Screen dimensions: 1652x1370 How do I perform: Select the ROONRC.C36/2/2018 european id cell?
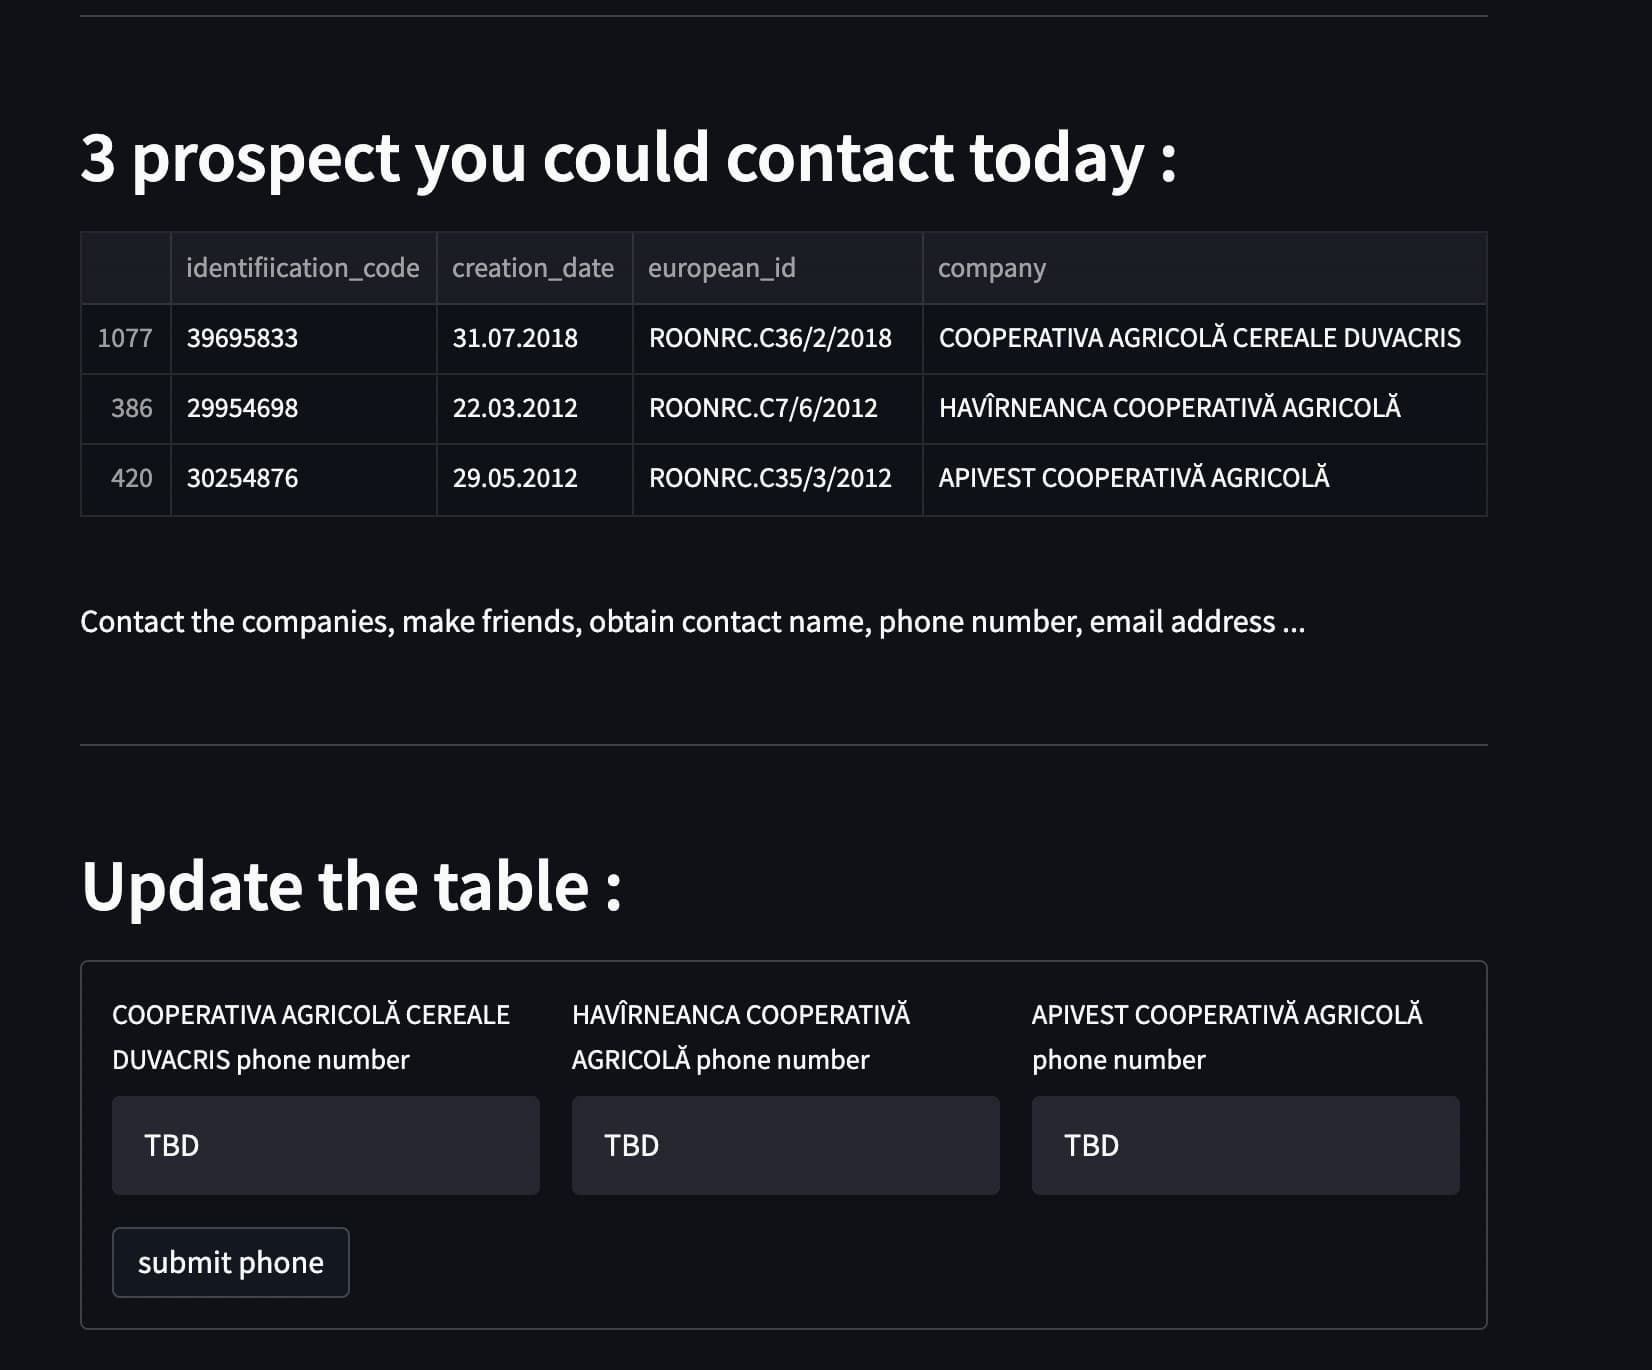(x=770, y=338)
